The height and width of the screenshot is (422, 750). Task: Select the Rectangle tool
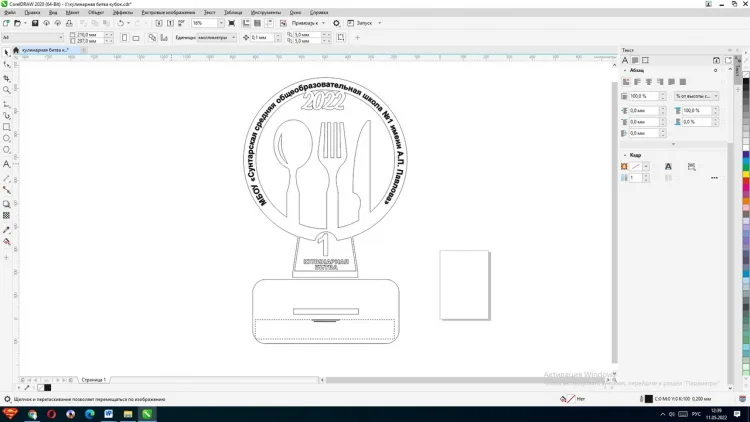point(6,127)
